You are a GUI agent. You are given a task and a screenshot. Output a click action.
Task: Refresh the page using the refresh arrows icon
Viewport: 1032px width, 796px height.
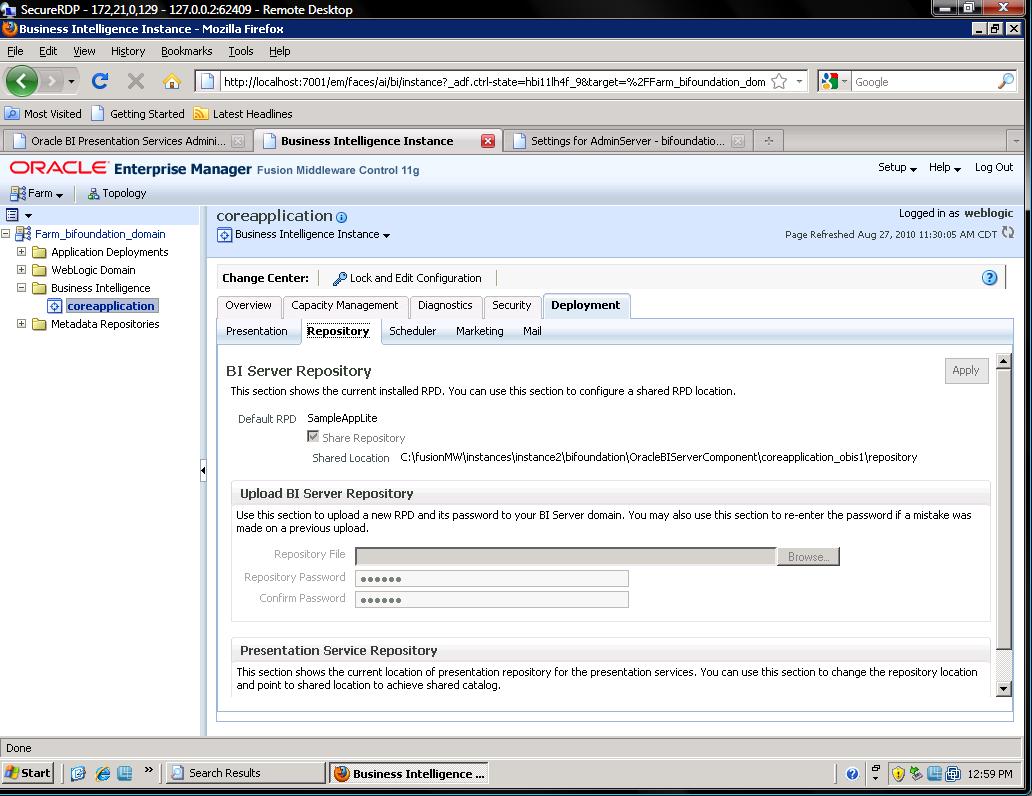click(1008, 232)
